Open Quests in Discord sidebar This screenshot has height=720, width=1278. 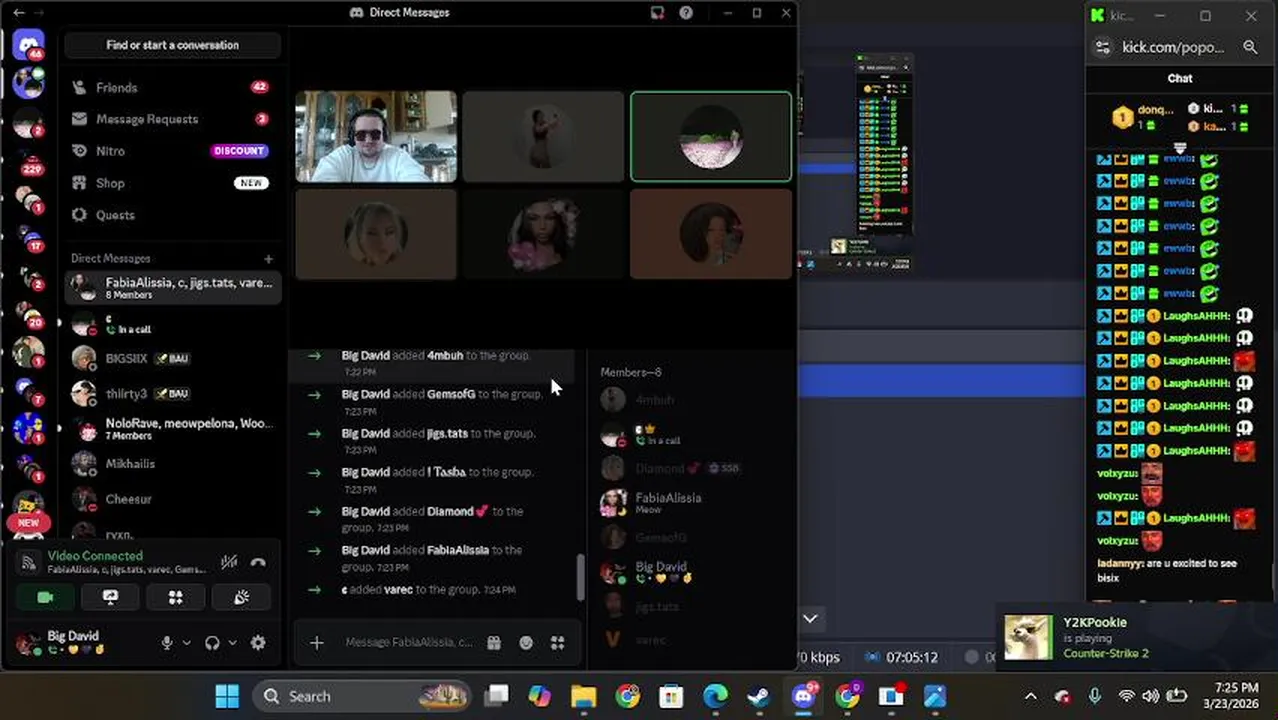click(172, 215)
